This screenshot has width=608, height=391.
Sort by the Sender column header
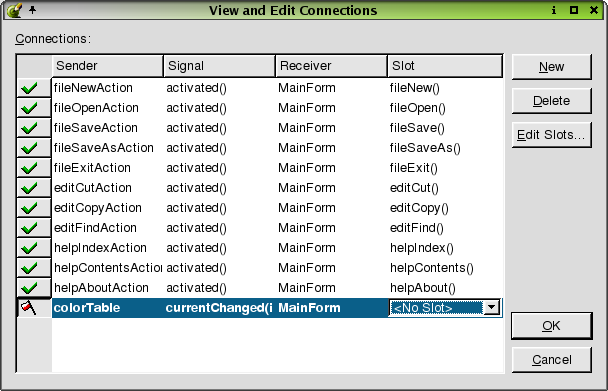coord(107,66)
